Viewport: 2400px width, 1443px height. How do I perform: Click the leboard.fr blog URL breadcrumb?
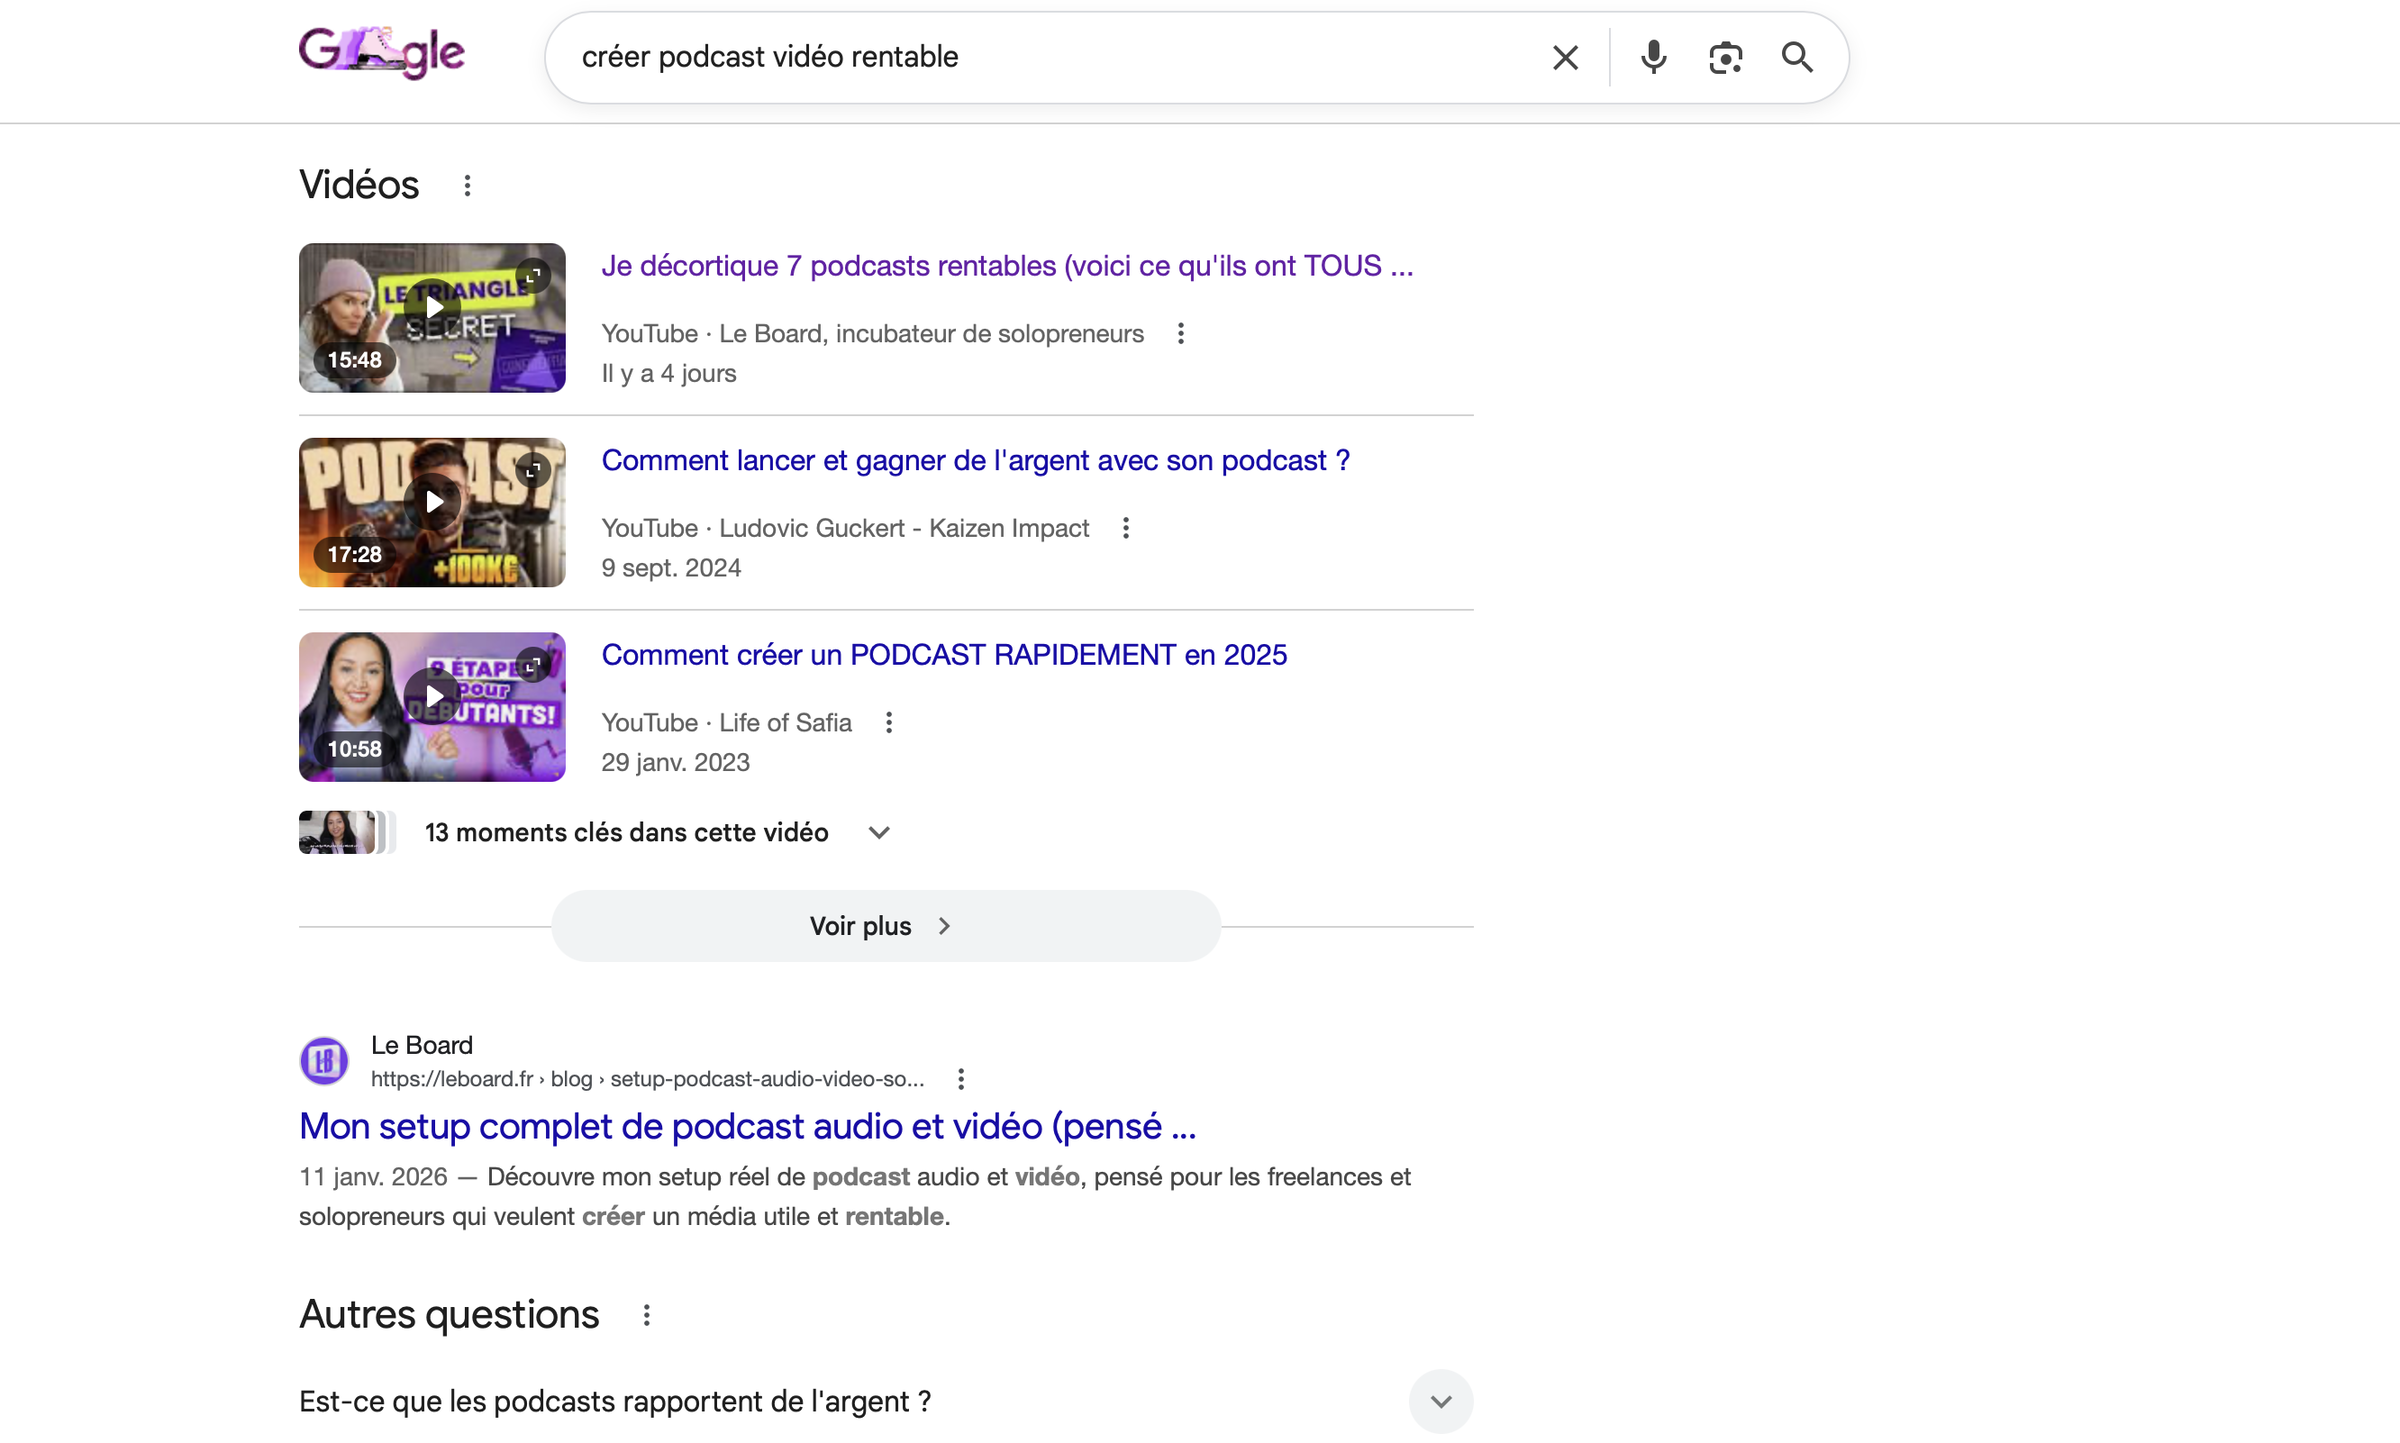[x=647, y=1079]
